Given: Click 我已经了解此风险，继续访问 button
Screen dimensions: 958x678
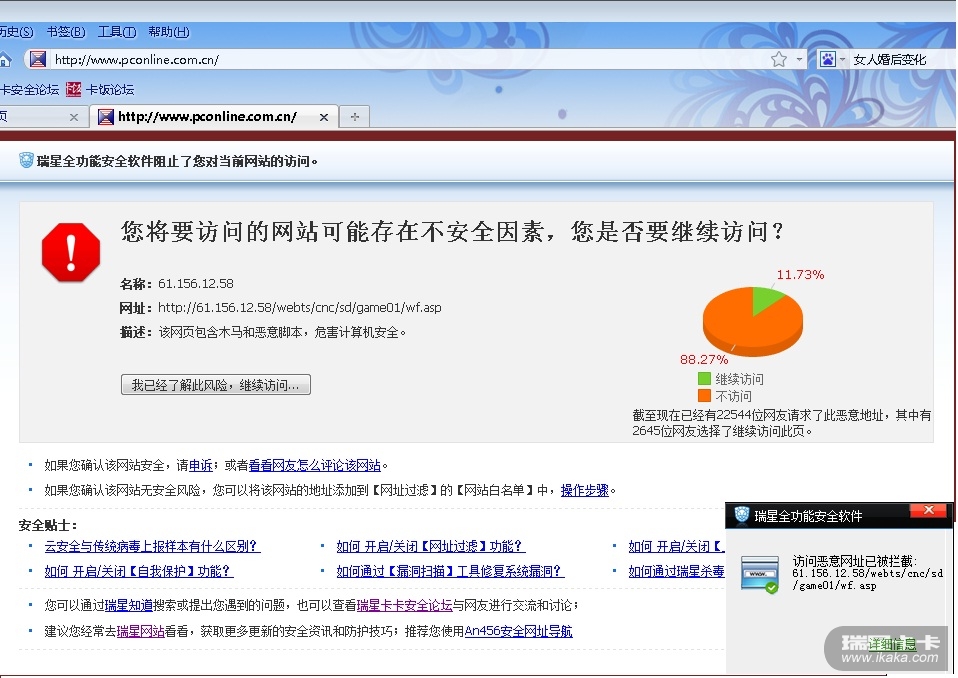Looking at the screenshot, I should click(x=216, y=385).
